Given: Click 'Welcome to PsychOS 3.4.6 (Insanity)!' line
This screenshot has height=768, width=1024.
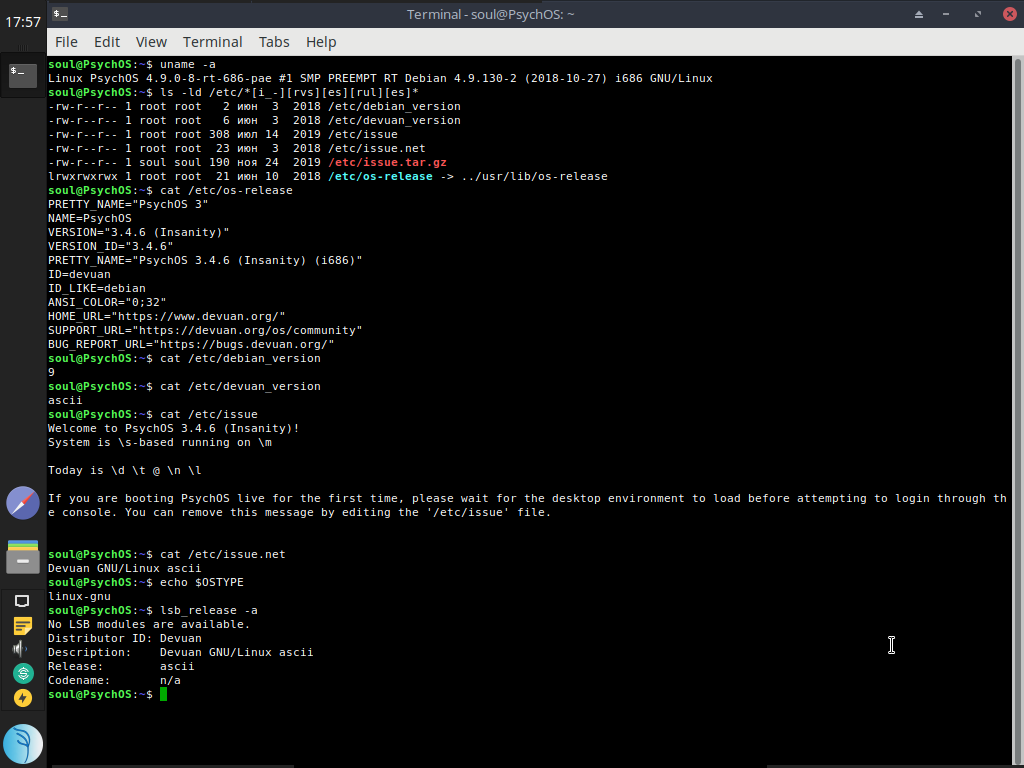Looking at the screenshot, I should pyautogui.click(x=174, y=428).
